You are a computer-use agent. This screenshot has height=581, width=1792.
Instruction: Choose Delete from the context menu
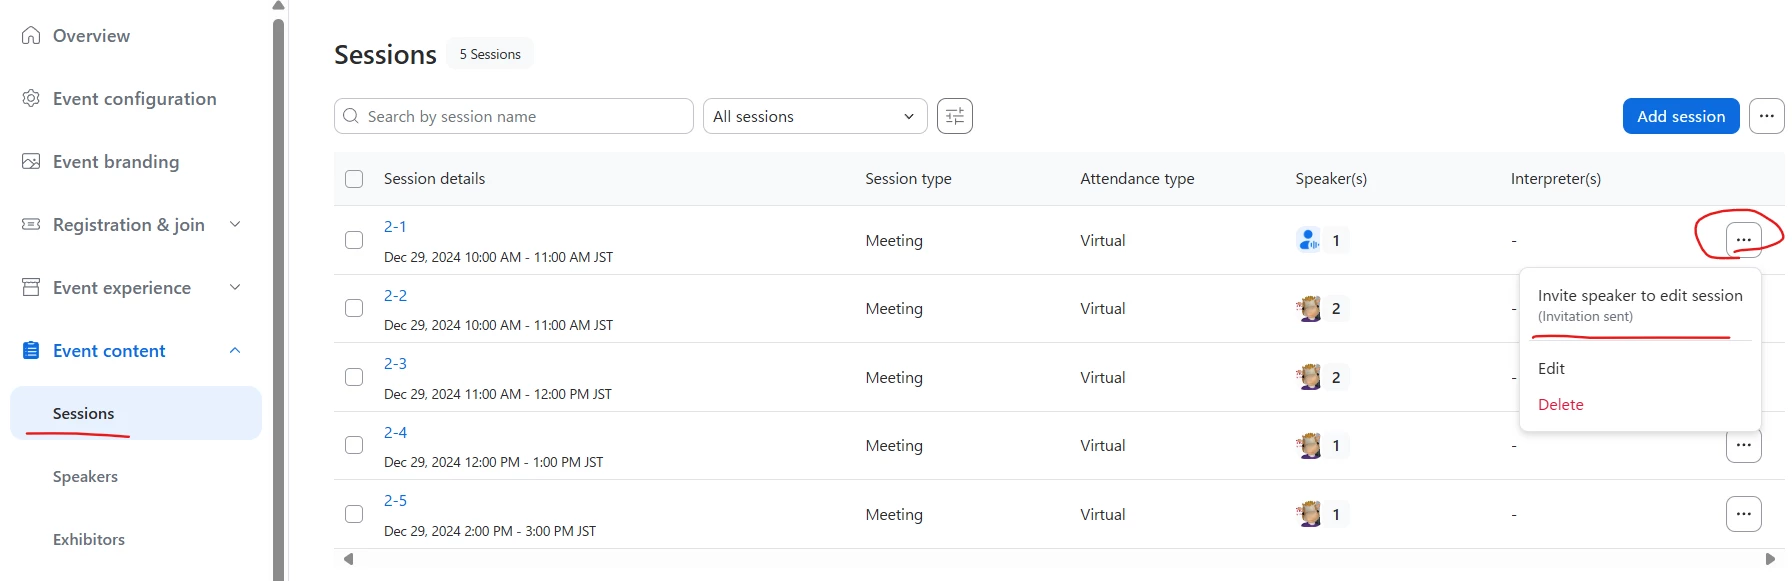[x=1560, y=404]
